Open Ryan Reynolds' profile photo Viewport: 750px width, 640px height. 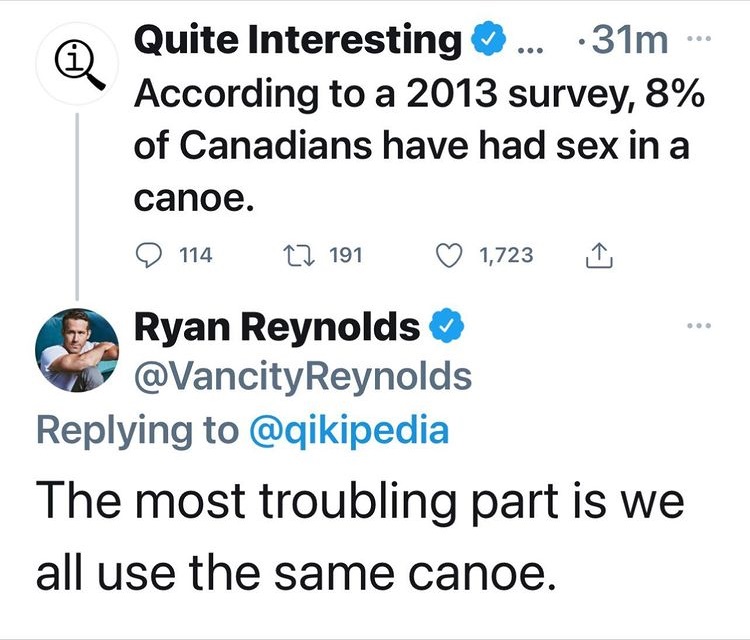pos(77,349)
